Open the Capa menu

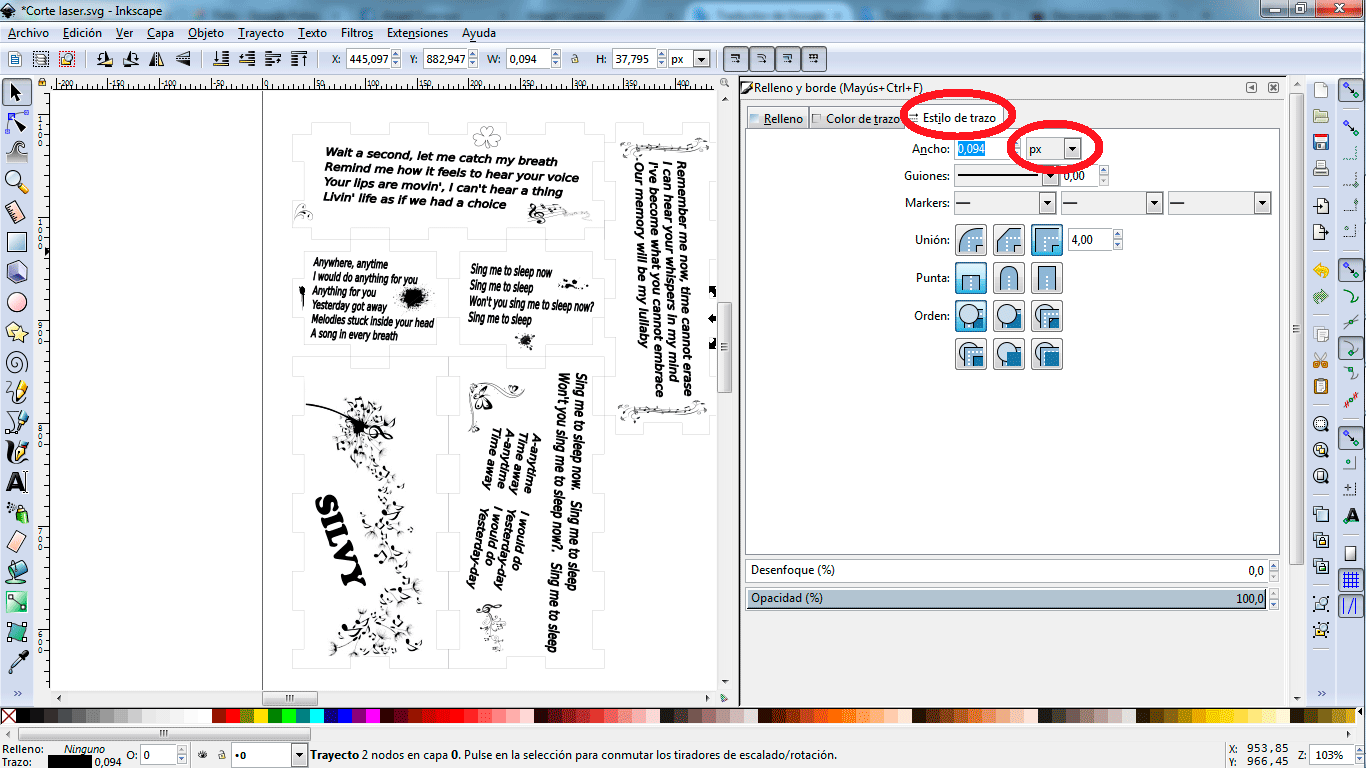pyautogui.click(x=160, y=32)
